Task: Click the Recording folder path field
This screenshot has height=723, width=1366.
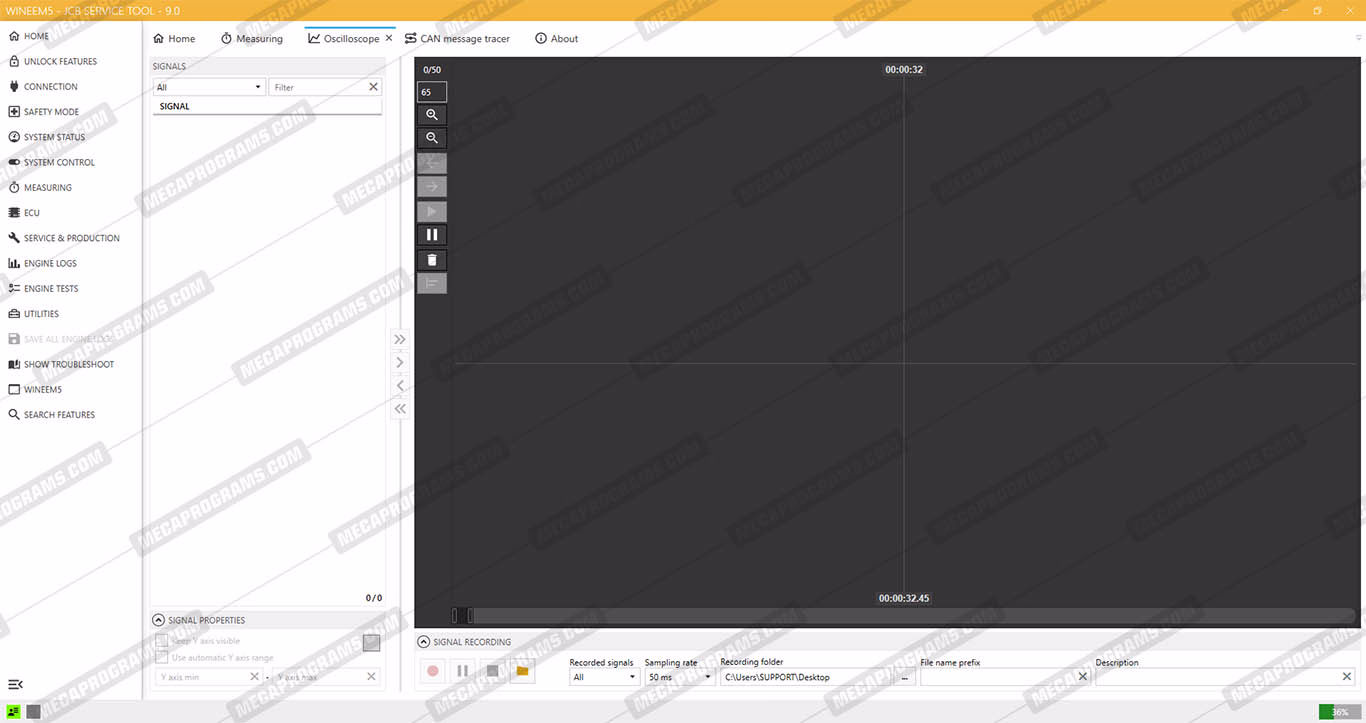Action: click(805, 677)
